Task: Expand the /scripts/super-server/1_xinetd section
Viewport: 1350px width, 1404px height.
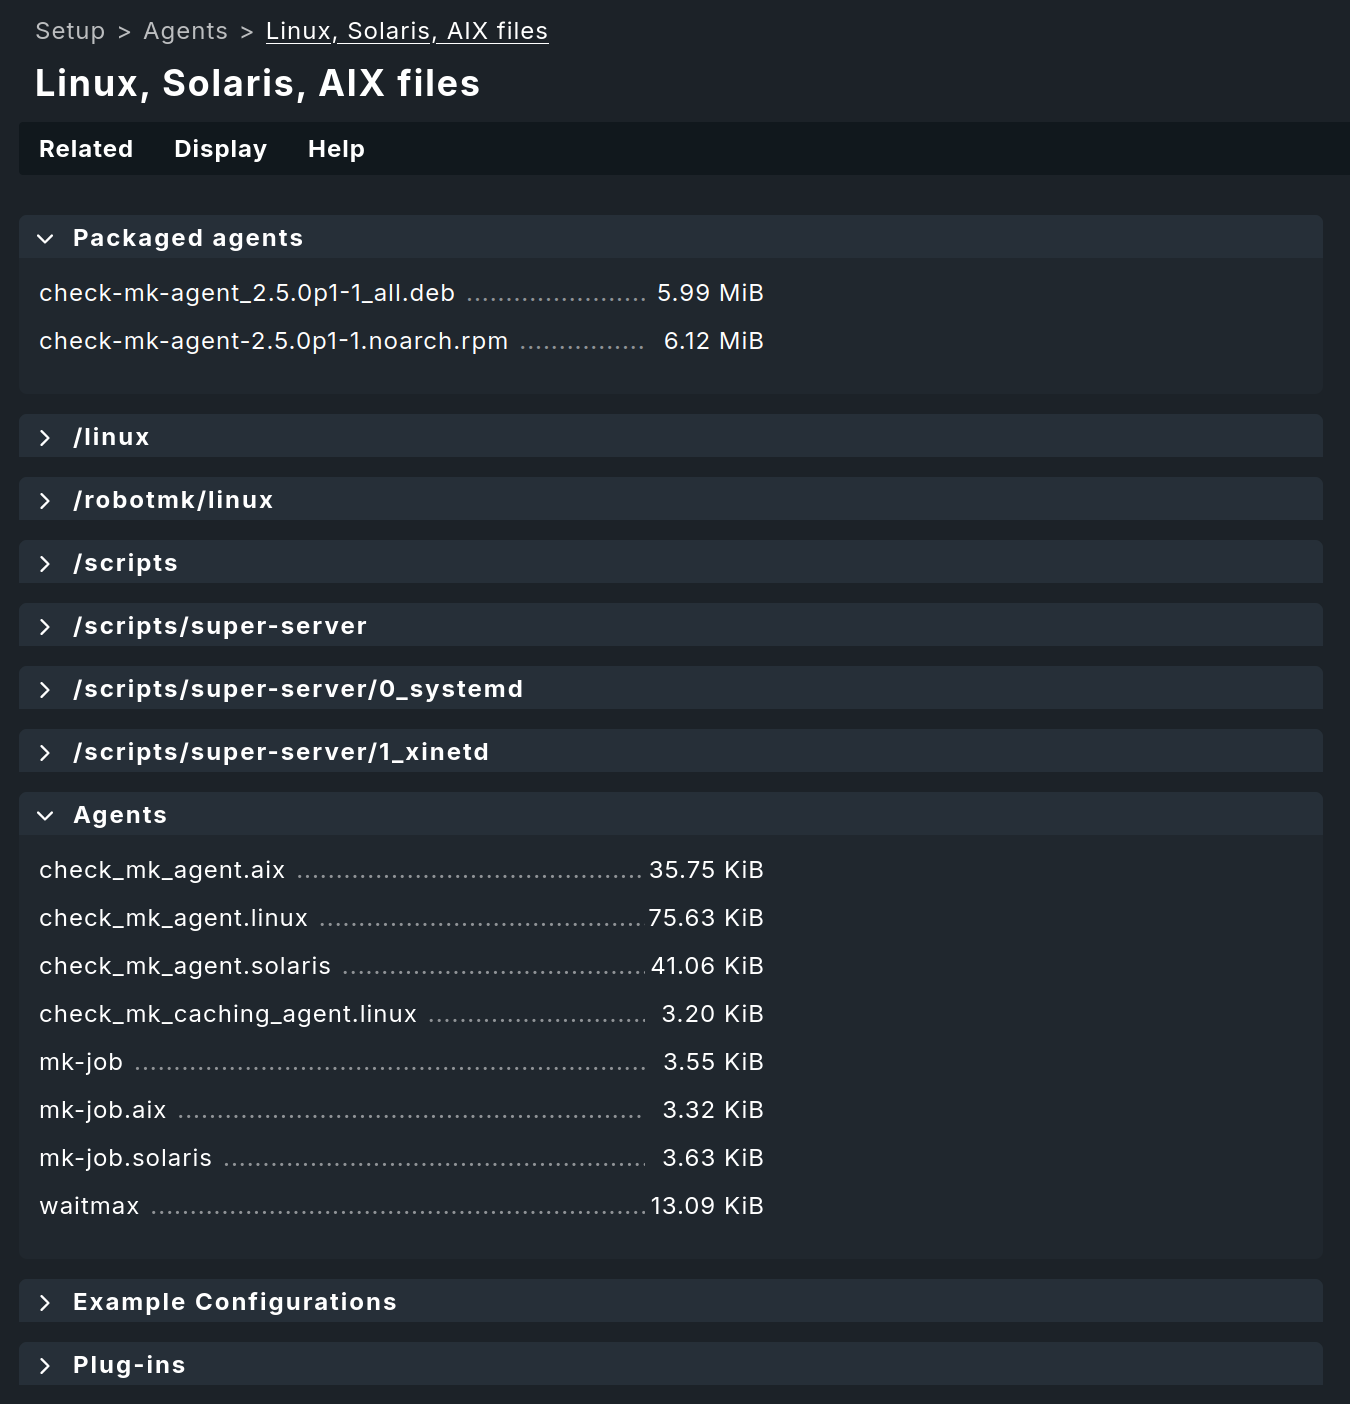Action: pos(45,751)
